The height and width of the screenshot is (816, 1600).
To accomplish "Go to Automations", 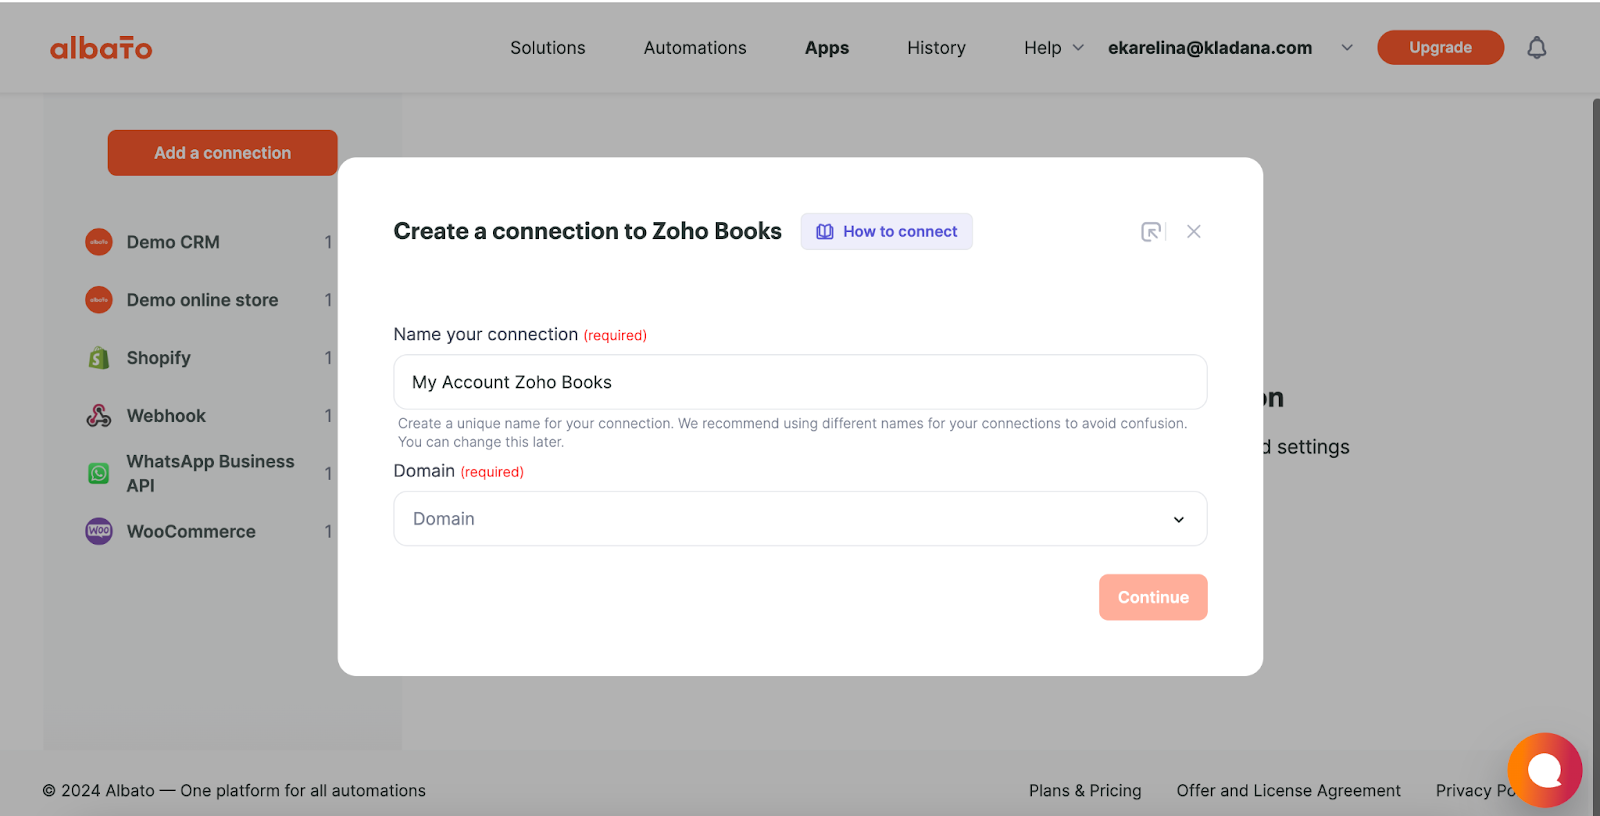I will [695, 48].
